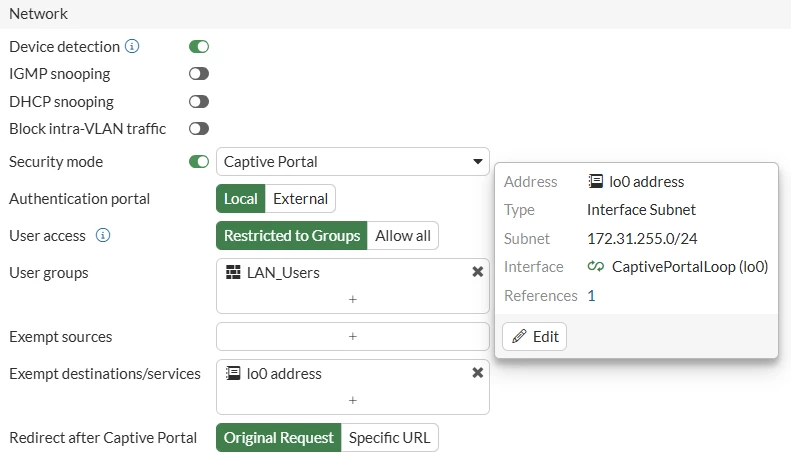Select Original Request redirect option
Screen dimensions: 791x462
278,437
